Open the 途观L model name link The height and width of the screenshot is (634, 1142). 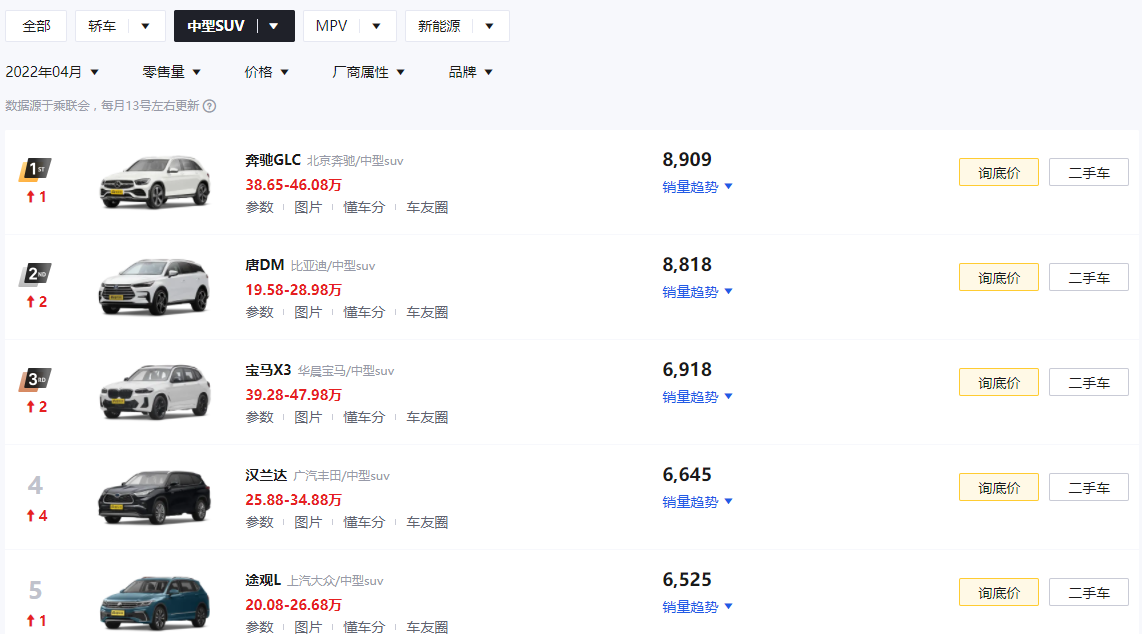tap(263, 580)
